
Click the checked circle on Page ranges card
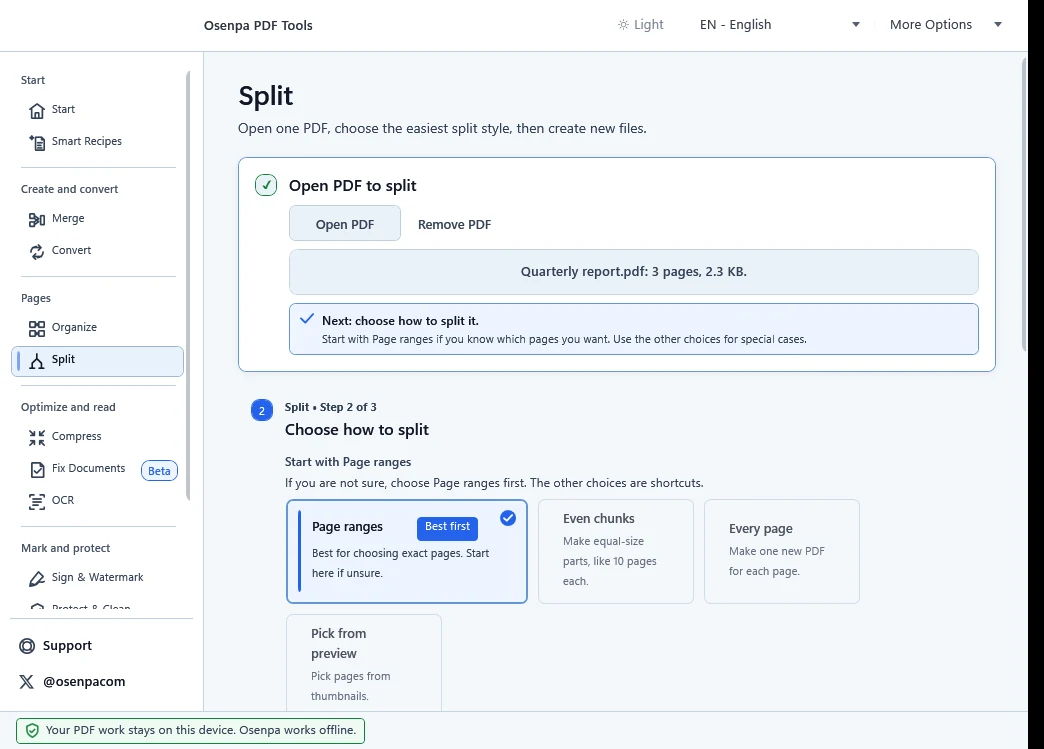[x=508, y=518]
